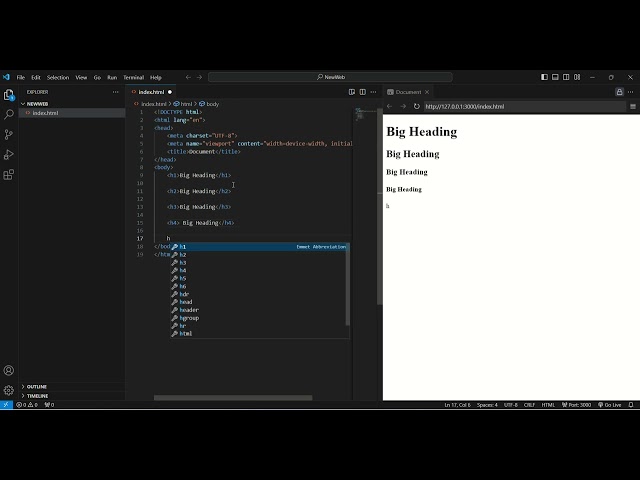Open the Go menu
Viewport: 640px width, 480px height.
pos(97,77)
